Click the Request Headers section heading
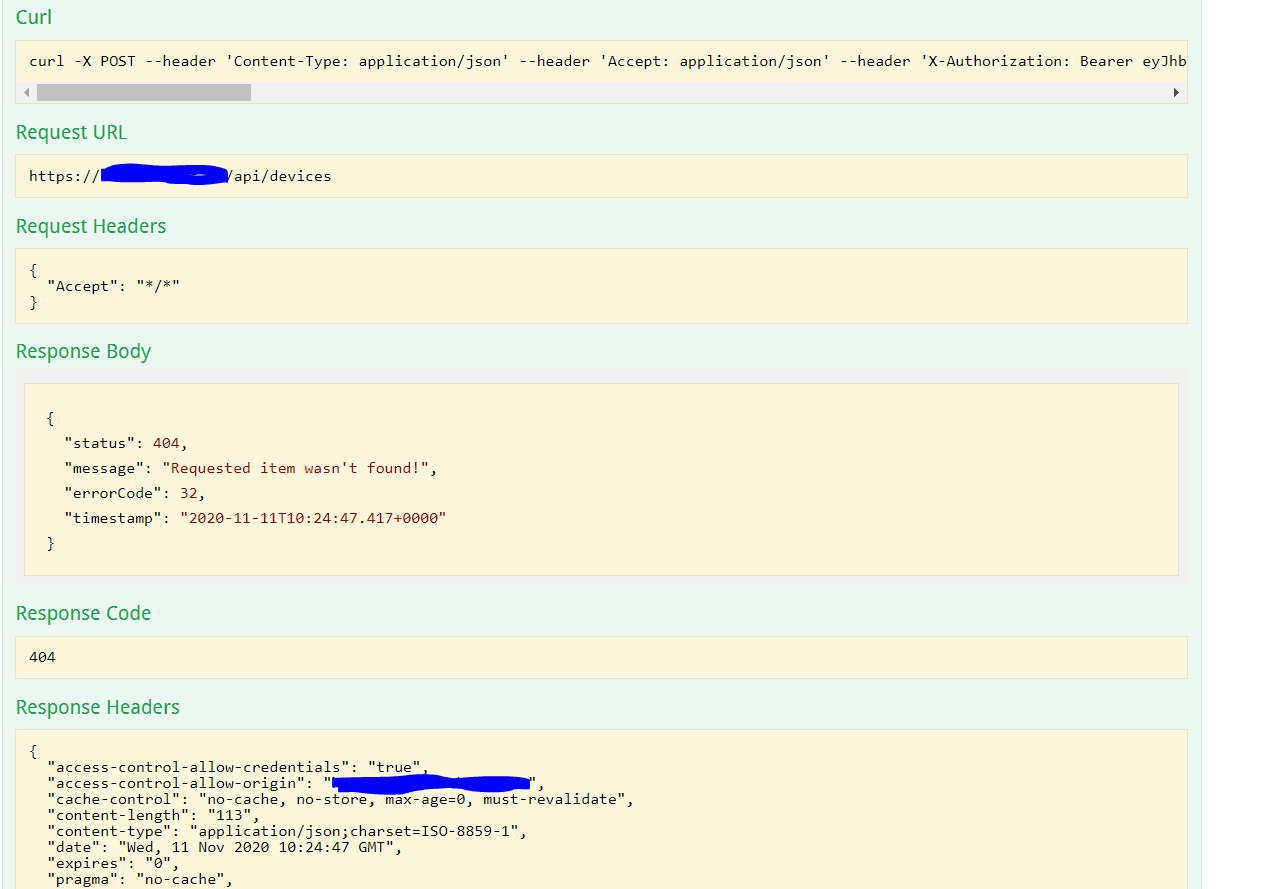1287x889 pixels. point(91,226)
